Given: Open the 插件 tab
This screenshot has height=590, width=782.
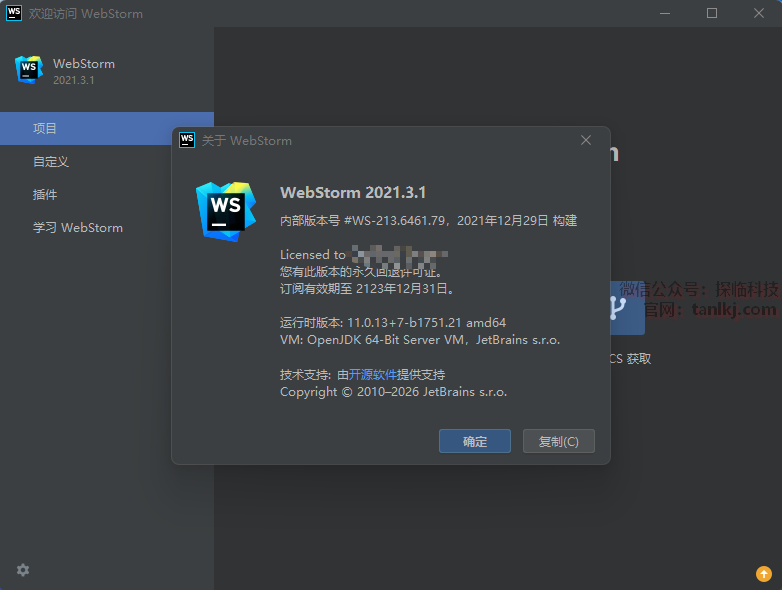Looking at the screenshot, I should click(x=107, y=195).
